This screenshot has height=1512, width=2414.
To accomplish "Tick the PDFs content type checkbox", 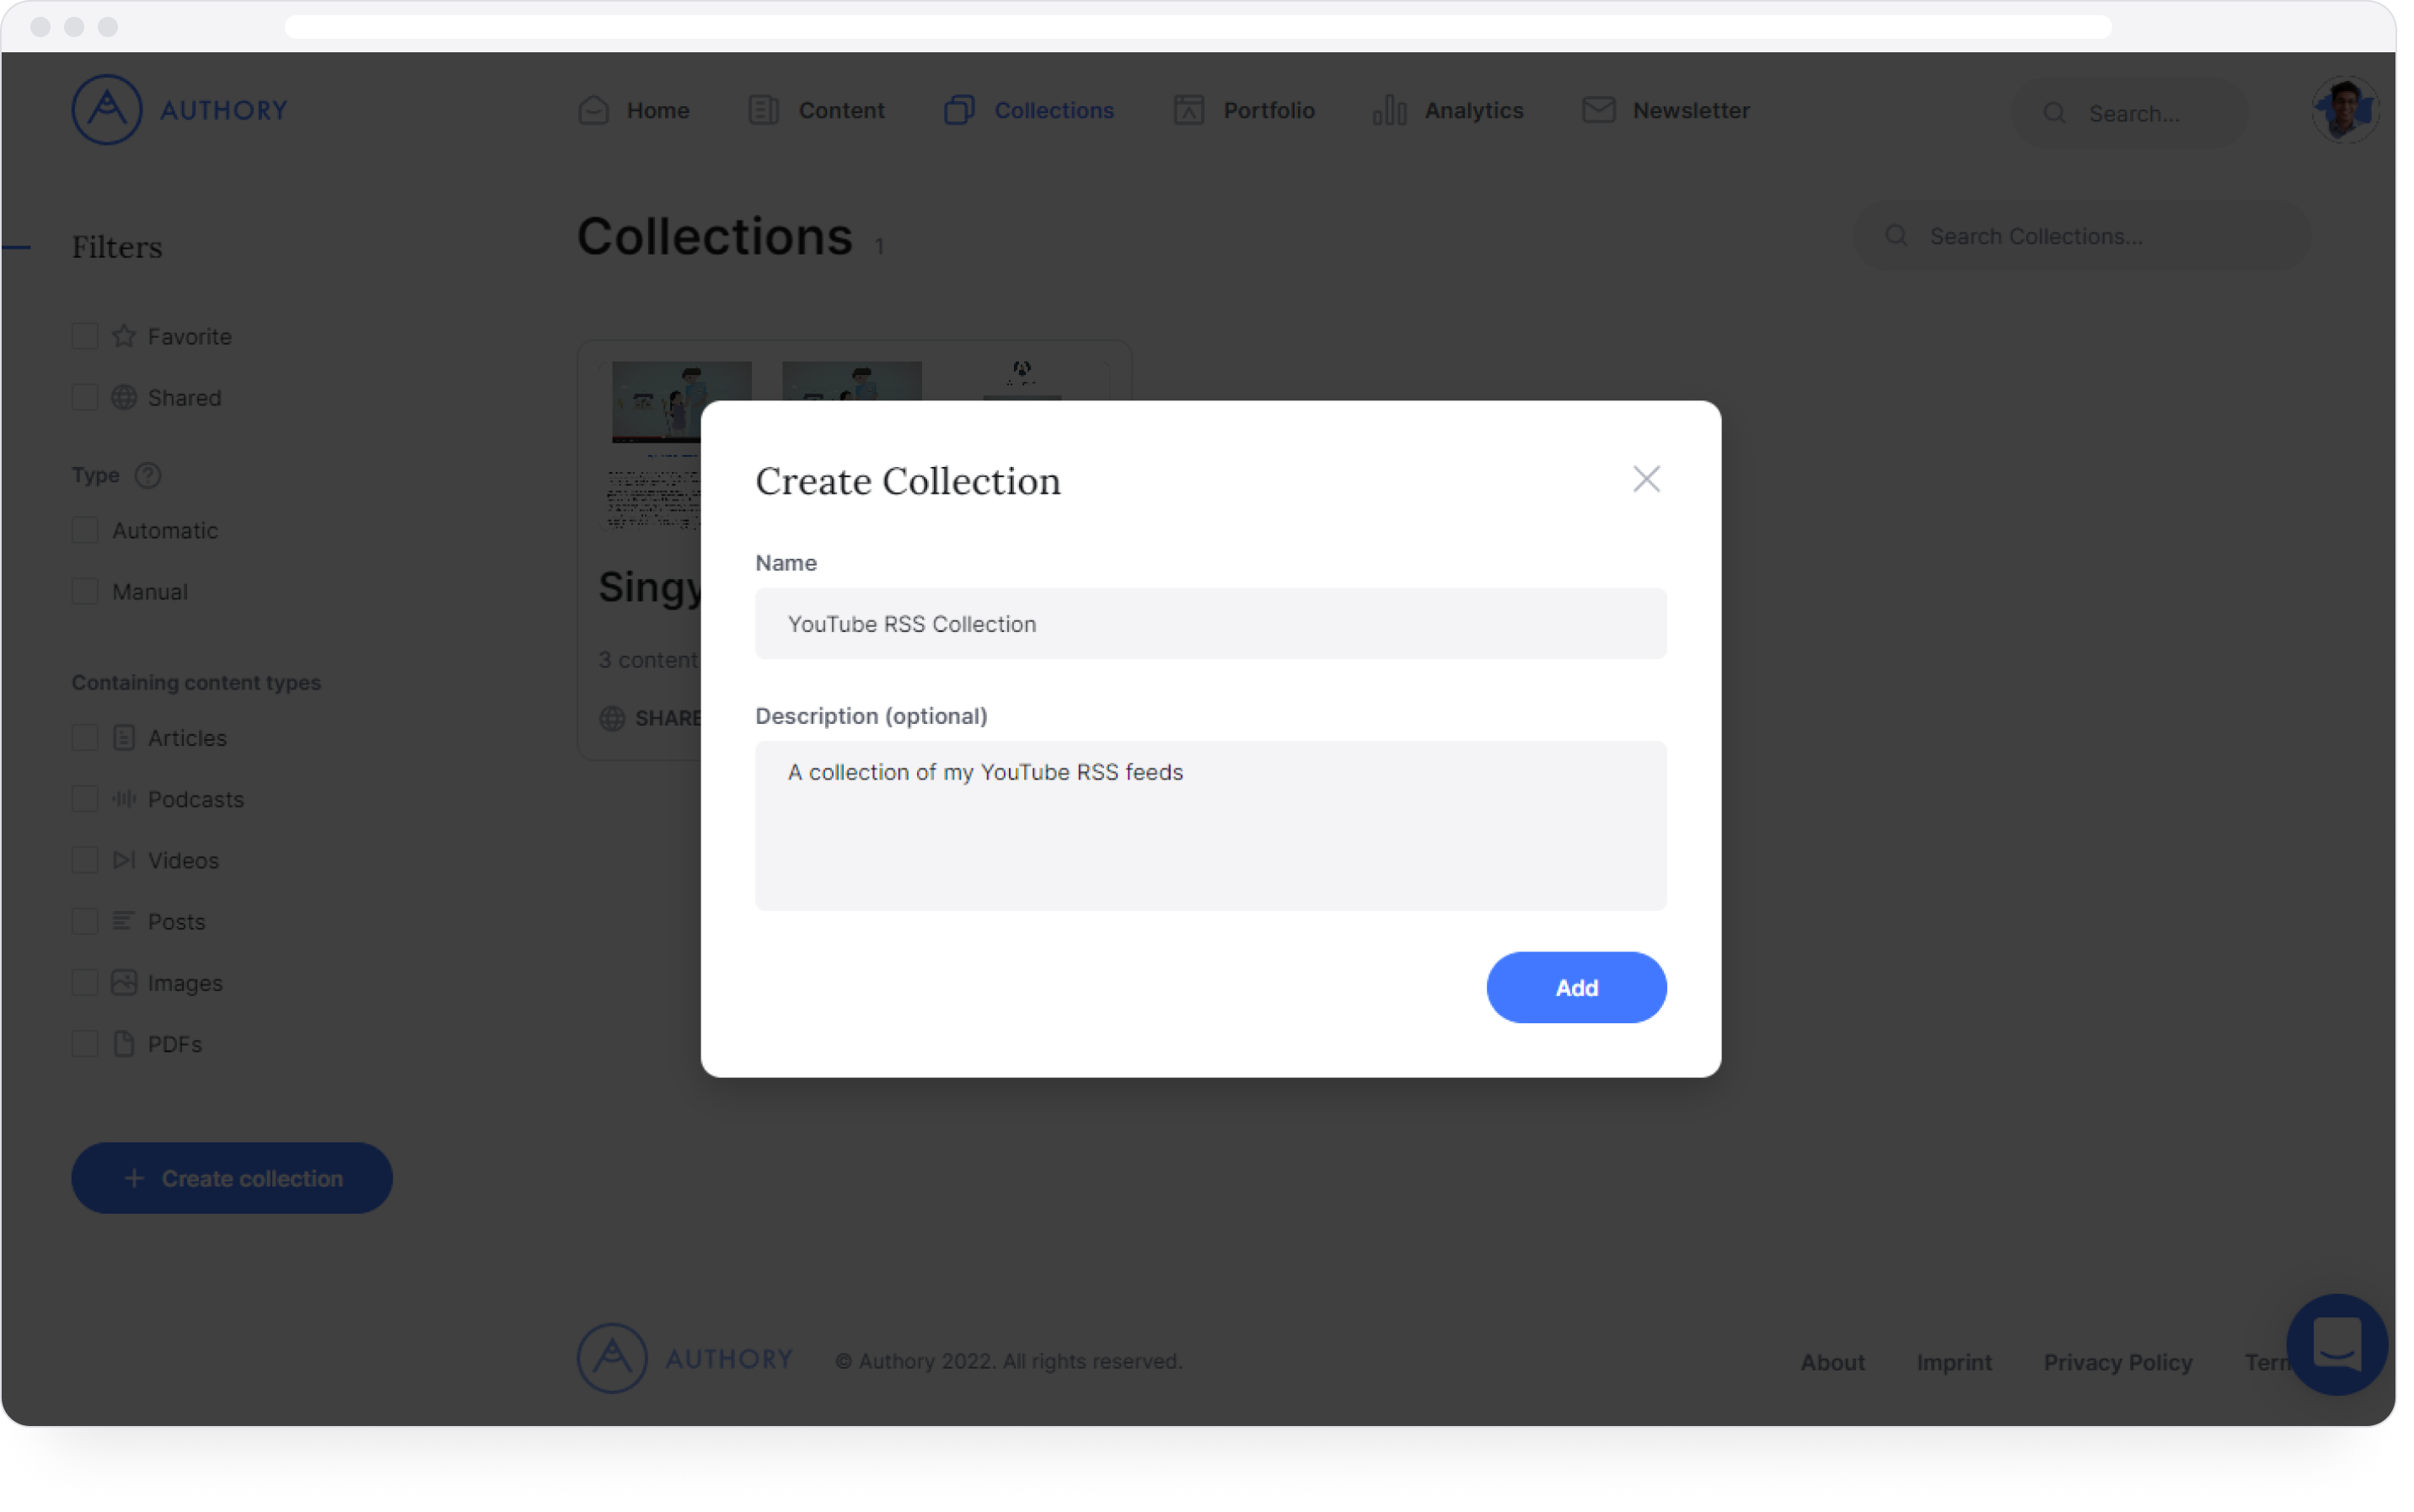I will pos(85,1044).
